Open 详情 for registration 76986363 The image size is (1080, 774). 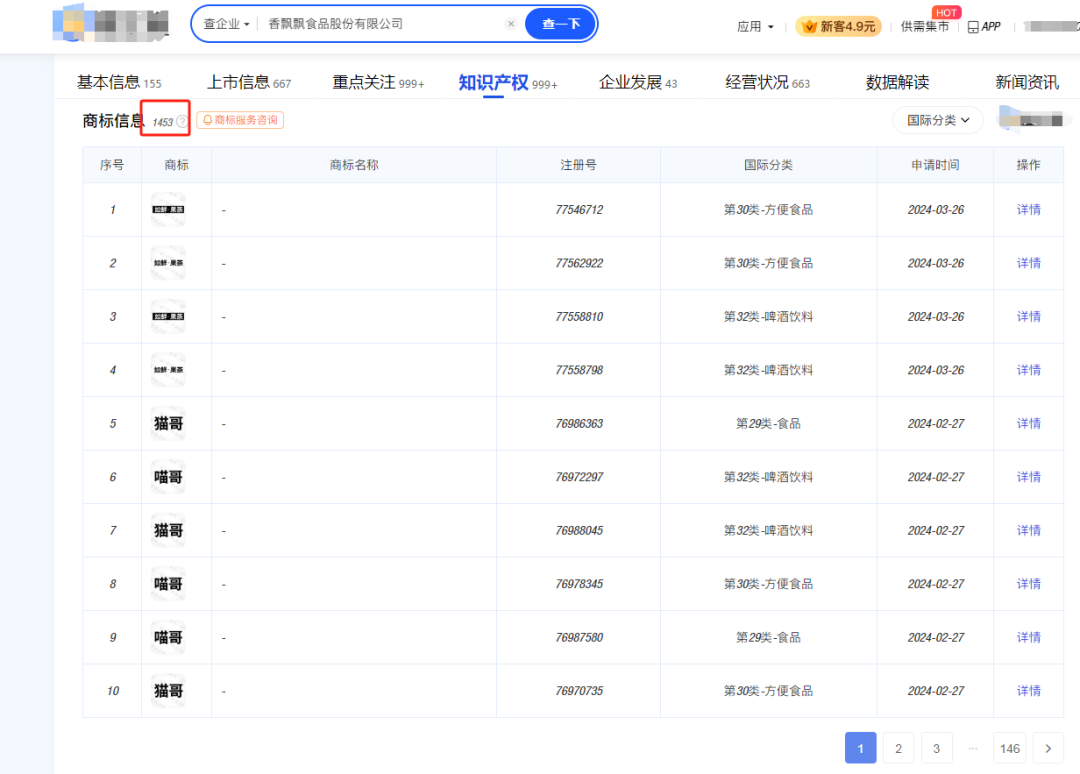tap(1028, 423)
